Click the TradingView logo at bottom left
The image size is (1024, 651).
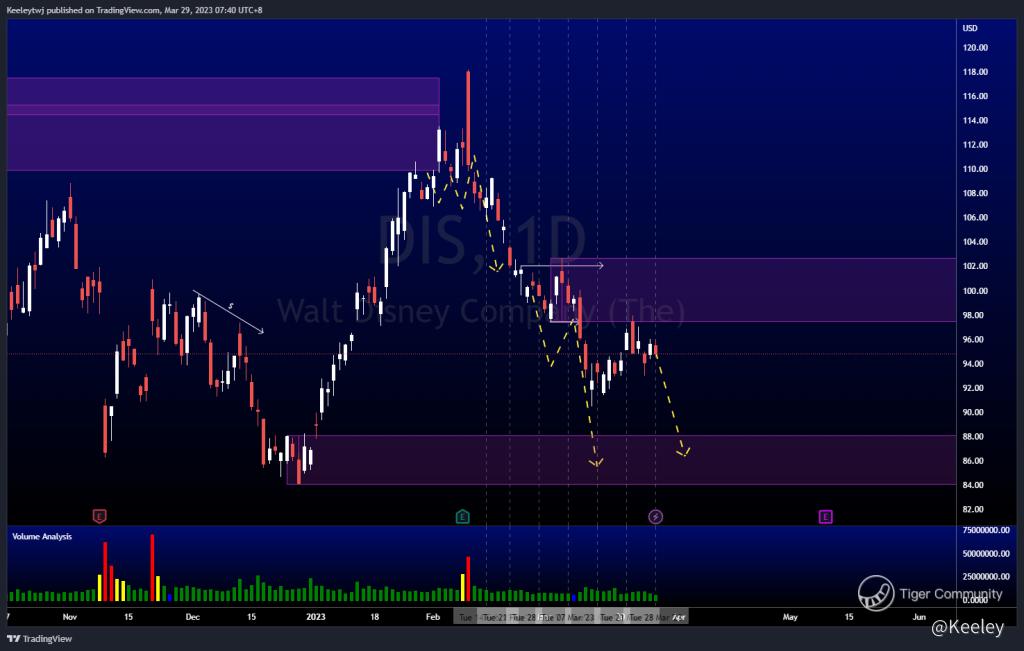pyautogui.click(x=39, y=639)
